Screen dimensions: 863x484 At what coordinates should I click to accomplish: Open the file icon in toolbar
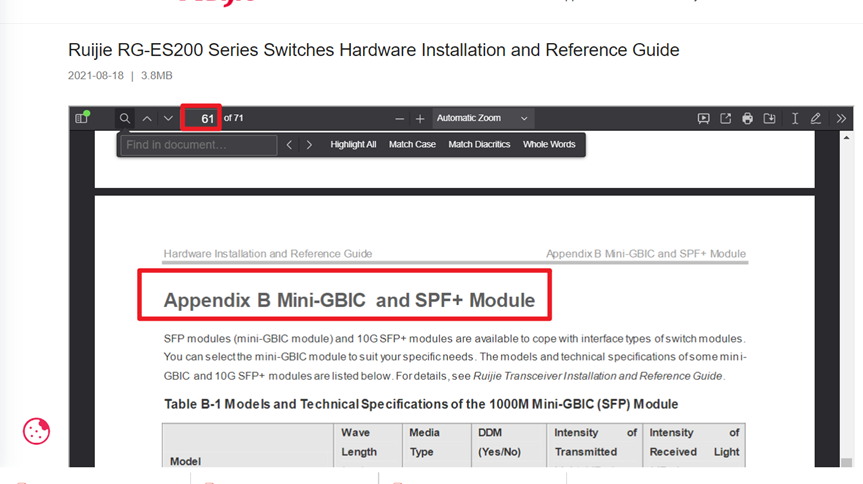(725, 118)
